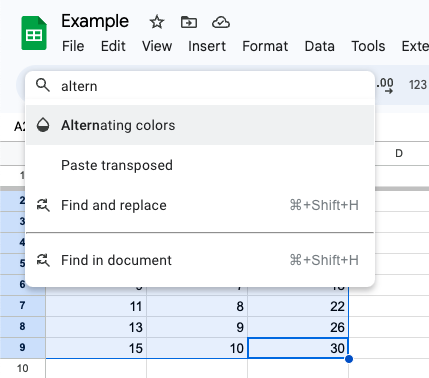Select column D header
429x378 pixels.
(x=399, y=153)
